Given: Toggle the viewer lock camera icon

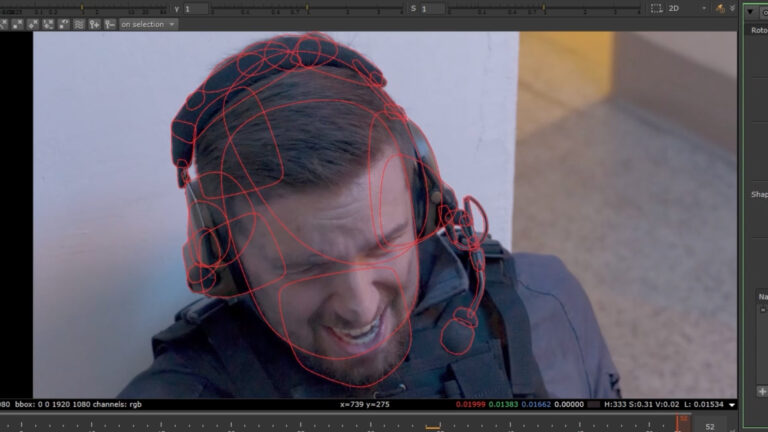Looking at the screenshot, I should [720, 8].
